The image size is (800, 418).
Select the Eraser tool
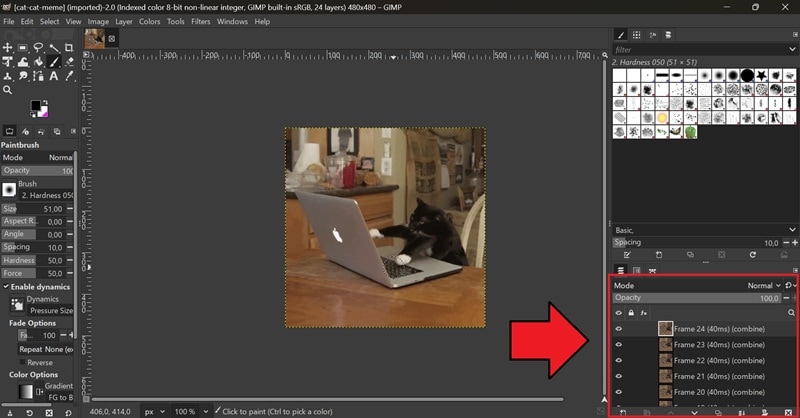(69, 62)
